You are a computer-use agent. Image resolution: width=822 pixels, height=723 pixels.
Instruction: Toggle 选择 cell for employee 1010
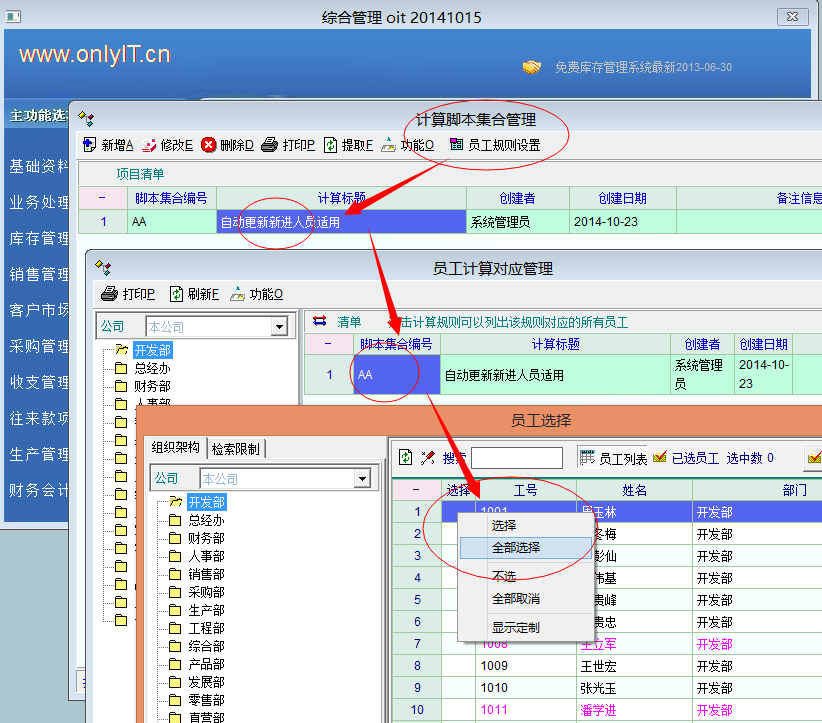tap(459, 688)
